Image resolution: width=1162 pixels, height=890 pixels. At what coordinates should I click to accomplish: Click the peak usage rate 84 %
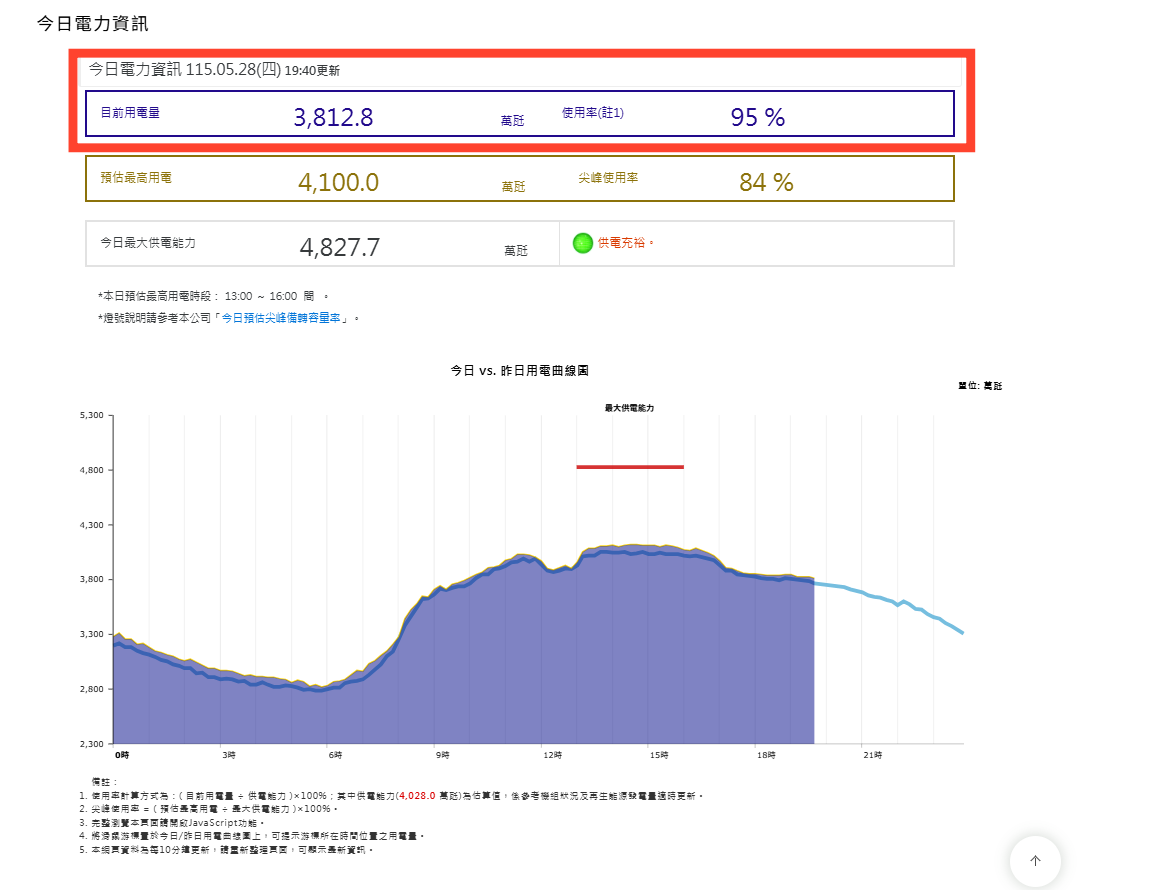[x=766, y=182]
